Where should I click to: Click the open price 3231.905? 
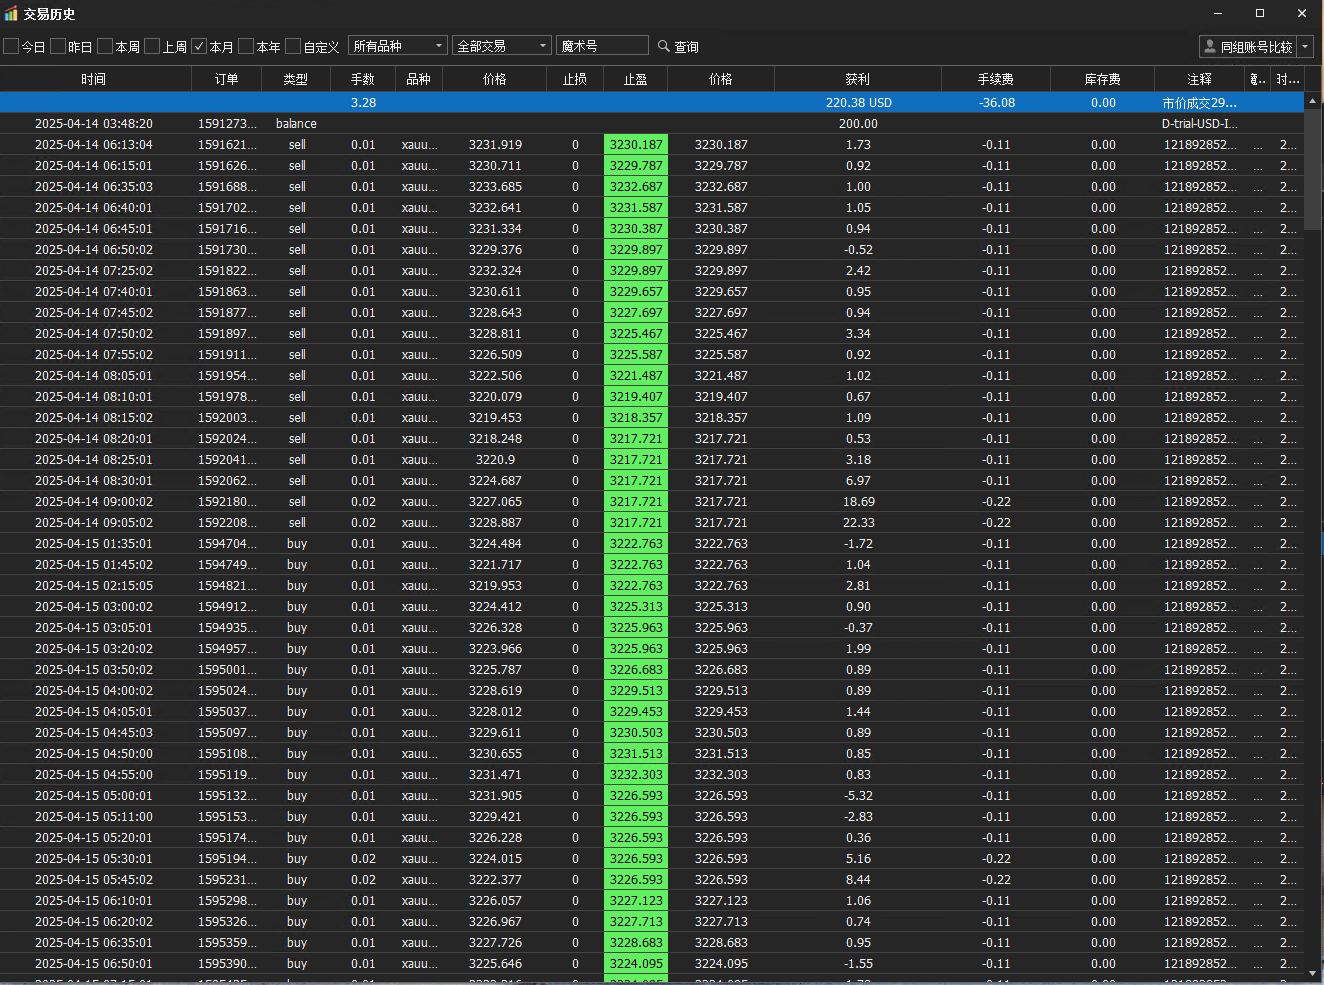[495, 796]
